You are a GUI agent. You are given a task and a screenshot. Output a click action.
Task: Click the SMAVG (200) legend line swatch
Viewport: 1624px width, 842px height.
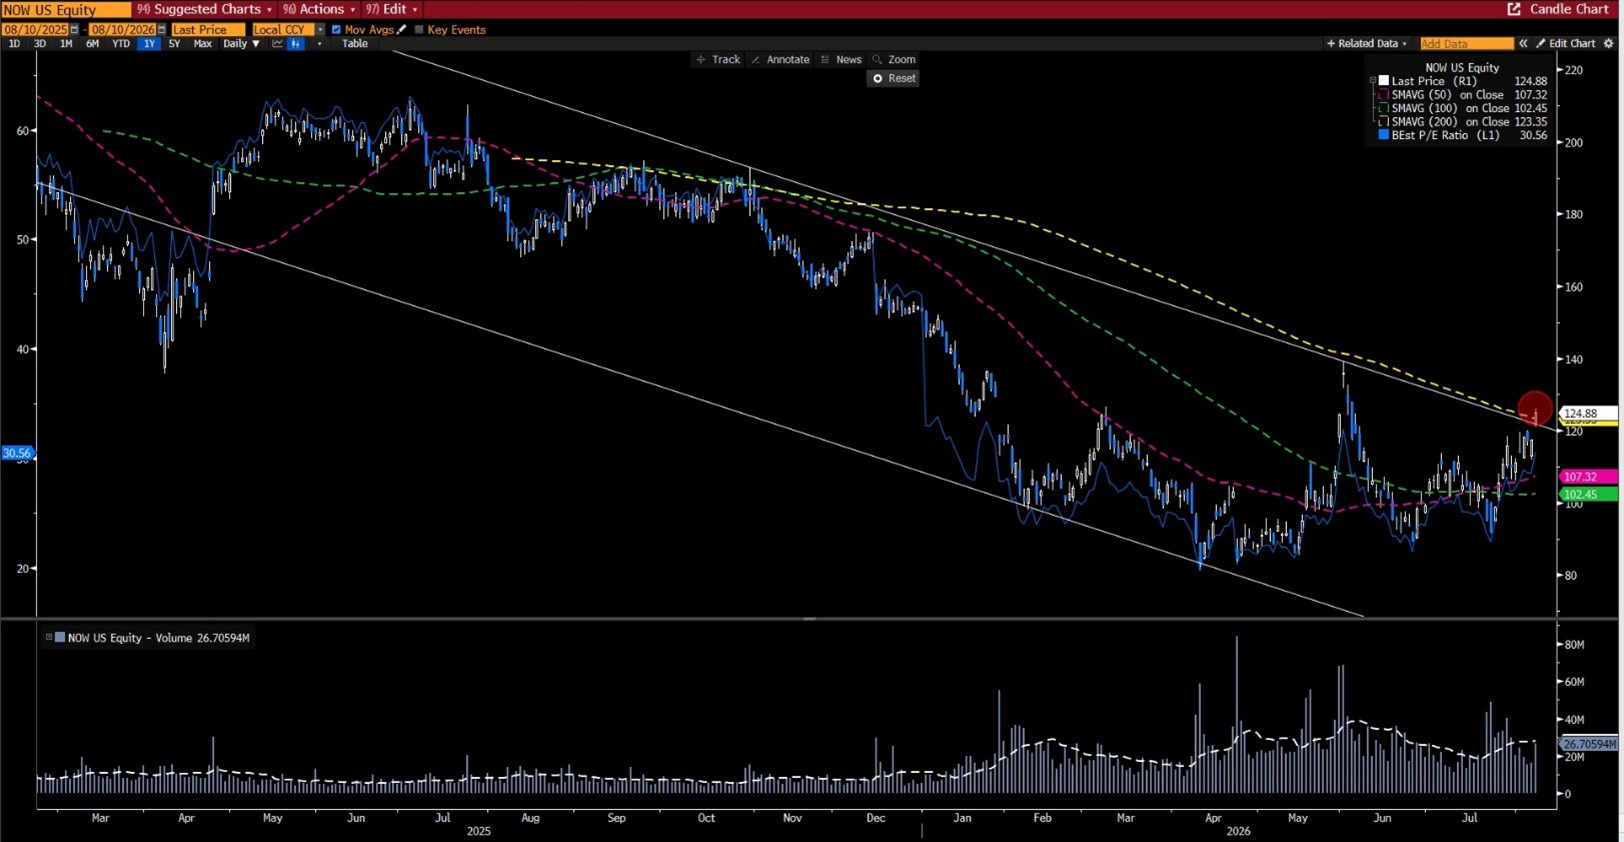[1384, 122]
